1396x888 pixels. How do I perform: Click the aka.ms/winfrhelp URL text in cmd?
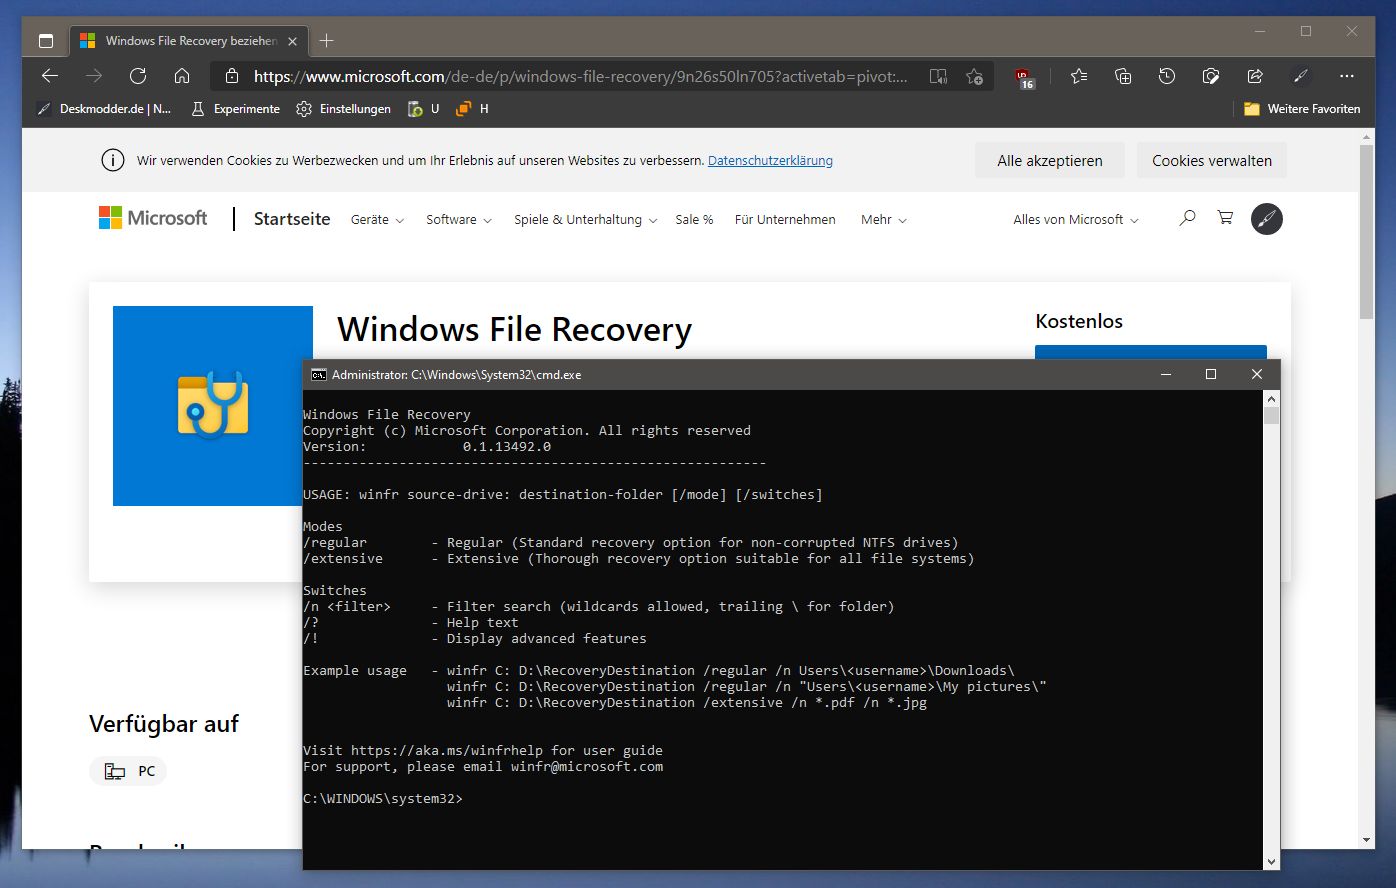447,751
